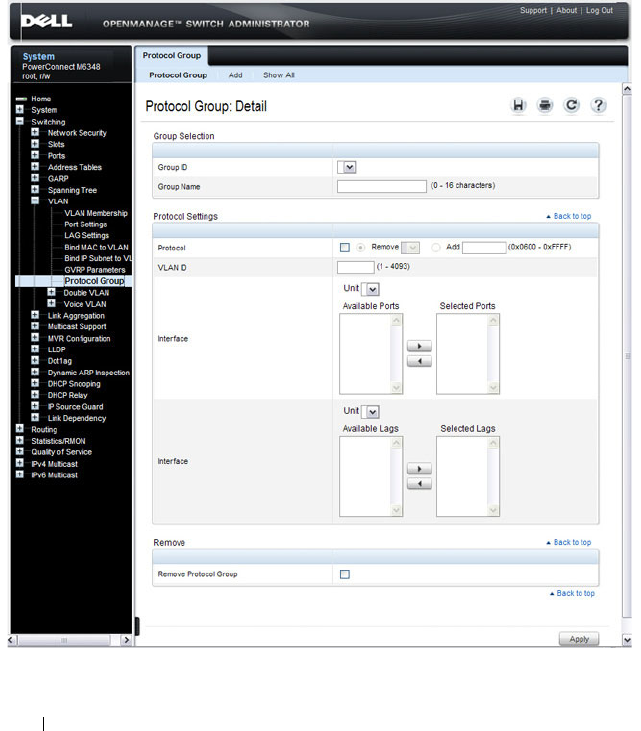Viewport: 641px width, 731px height.
Task: Open LAG Settings tree item
Action: 86,235
